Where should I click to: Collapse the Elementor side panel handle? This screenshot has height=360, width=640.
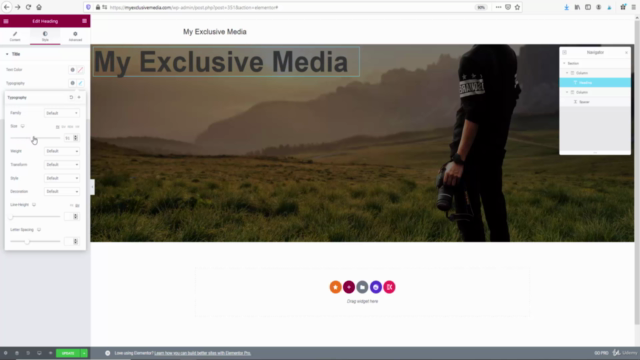pos(92,187)
